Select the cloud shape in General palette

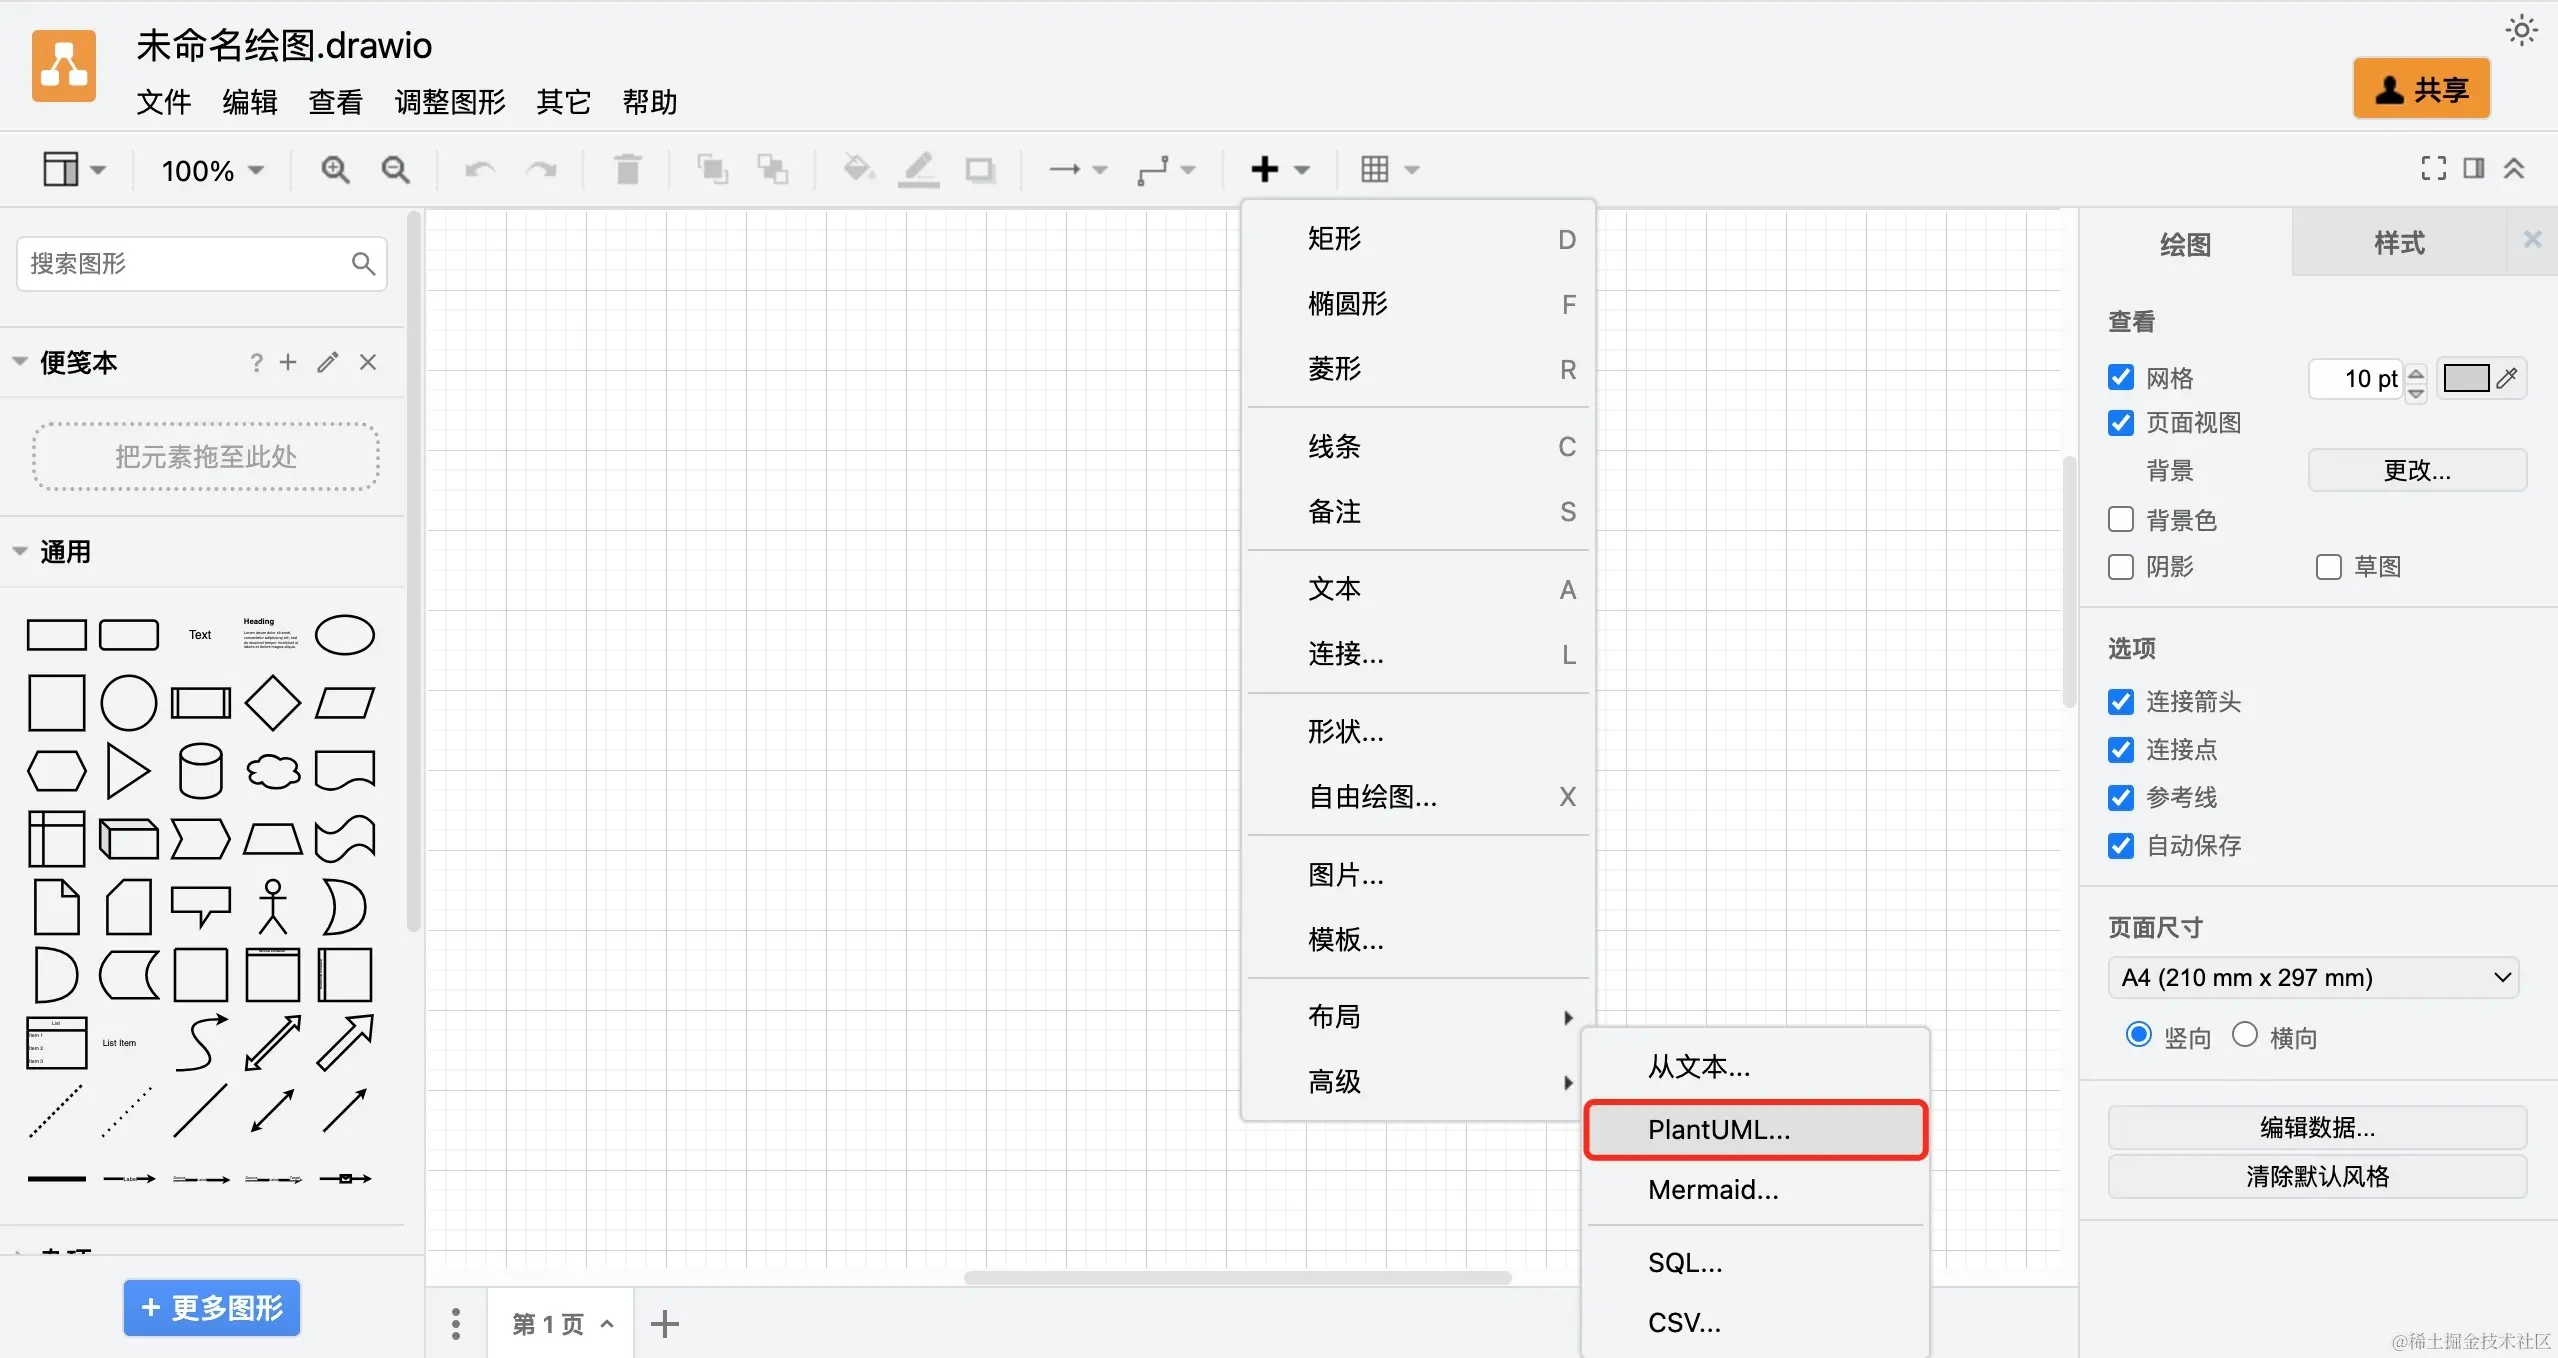(273, 771)
